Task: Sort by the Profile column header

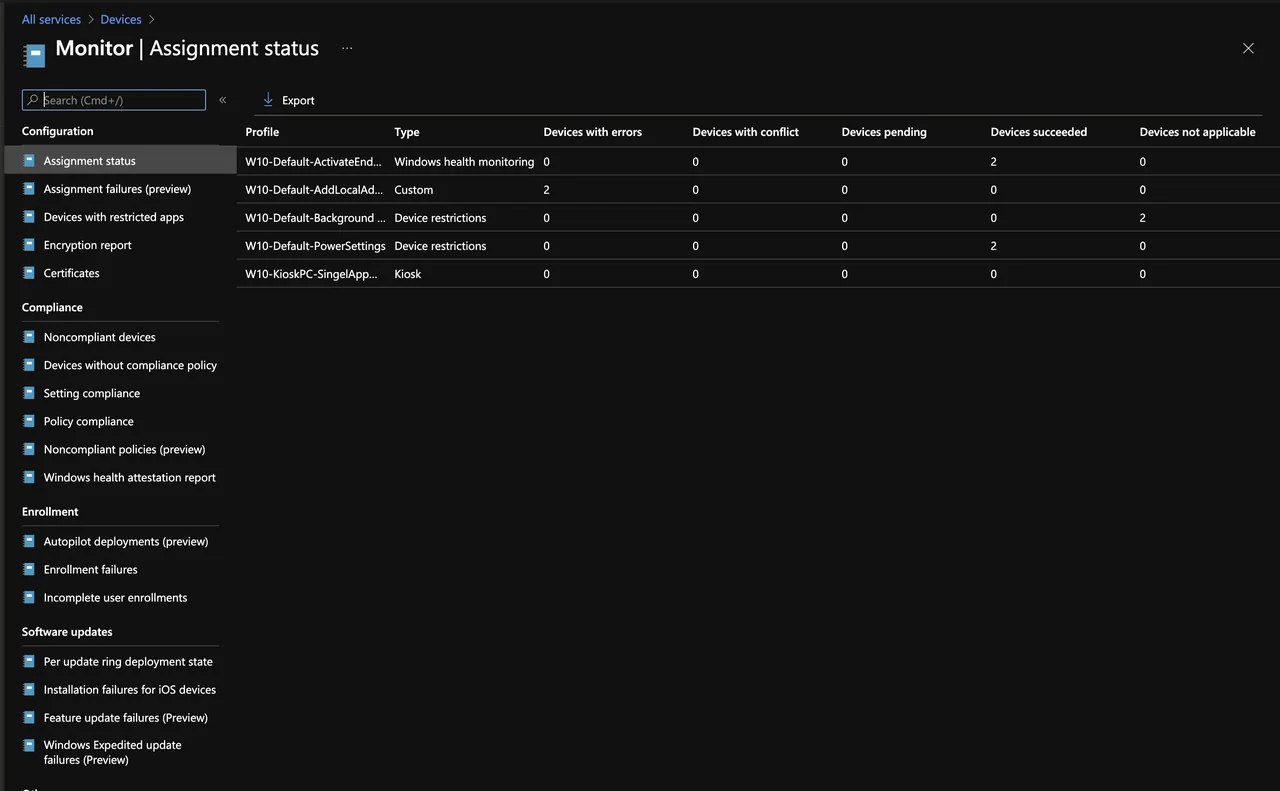Action: 262,132
